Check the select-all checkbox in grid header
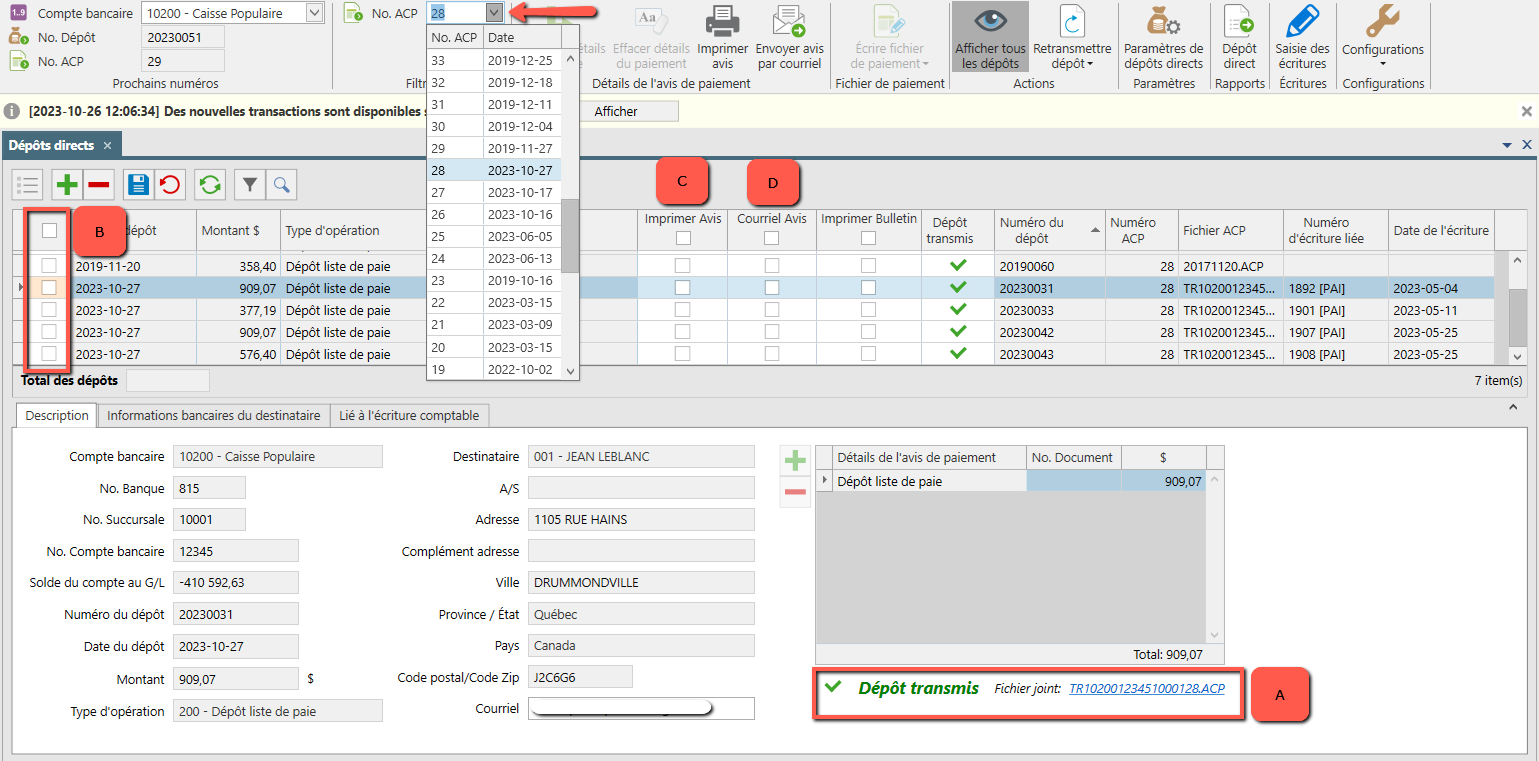Viewport: 1539px width, 761px height. click(49, 230)
